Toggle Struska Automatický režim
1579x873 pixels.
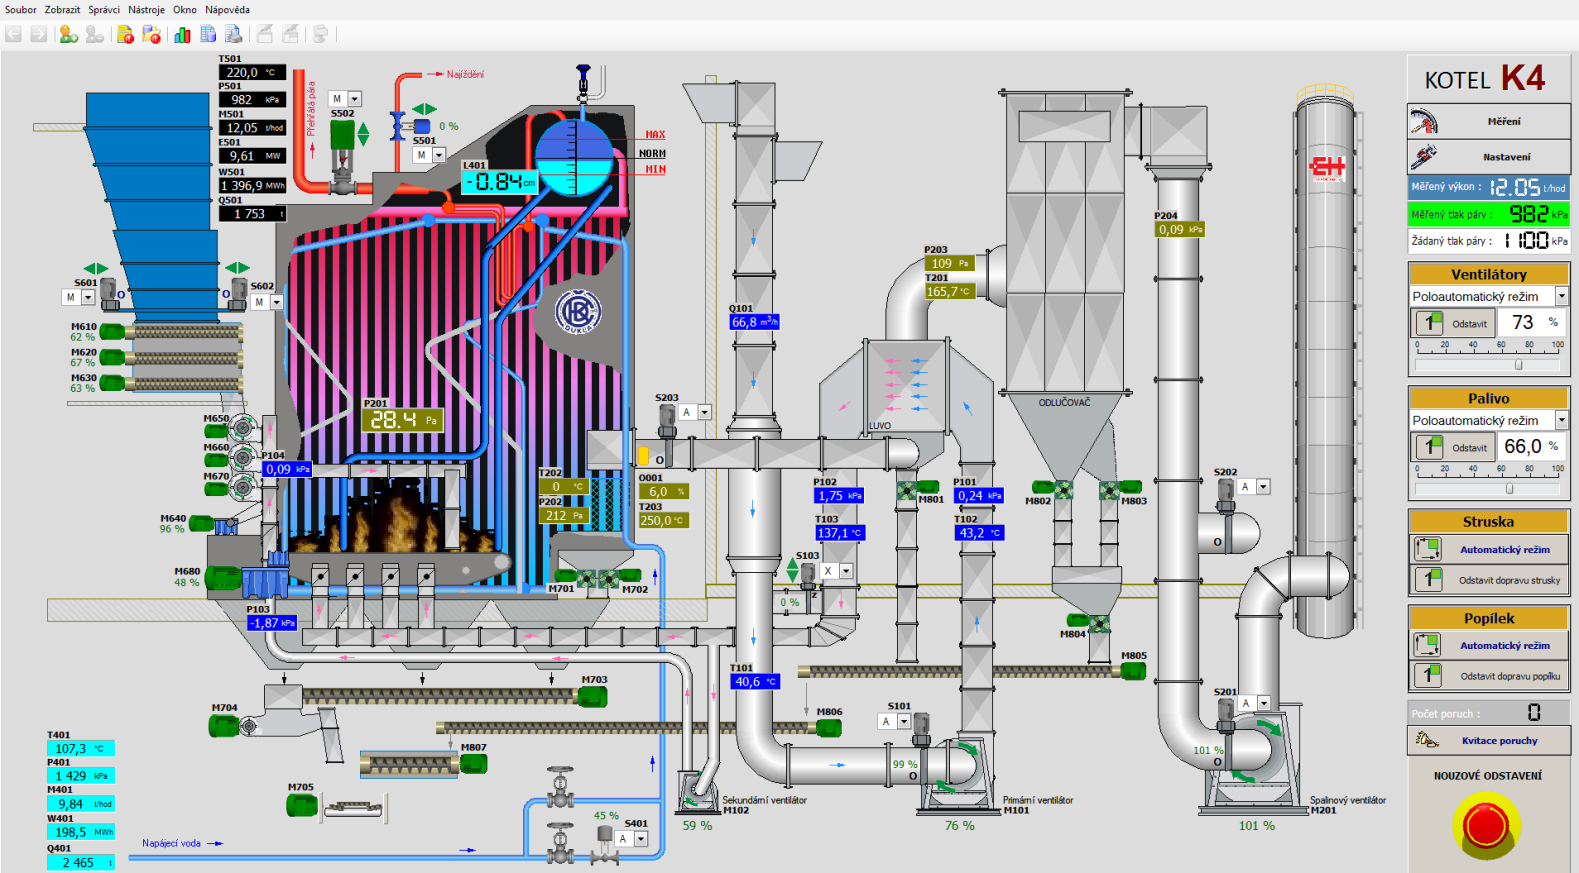pos(1488,549)
